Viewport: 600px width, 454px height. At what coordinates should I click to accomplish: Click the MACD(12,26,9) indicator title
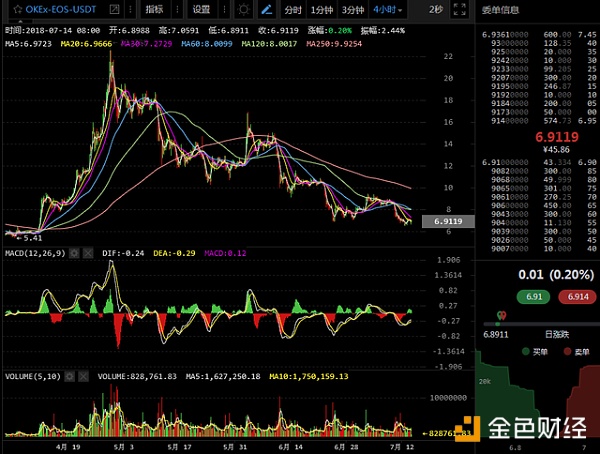click(x=35, y=253)
